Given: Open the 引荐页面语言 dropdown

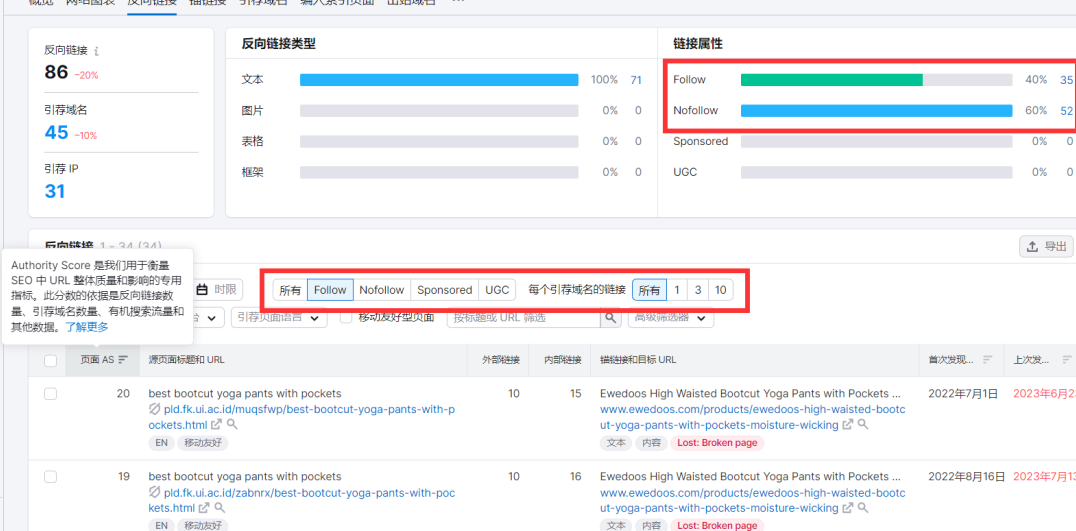Looking at the screenshot, I should (279, 318).
